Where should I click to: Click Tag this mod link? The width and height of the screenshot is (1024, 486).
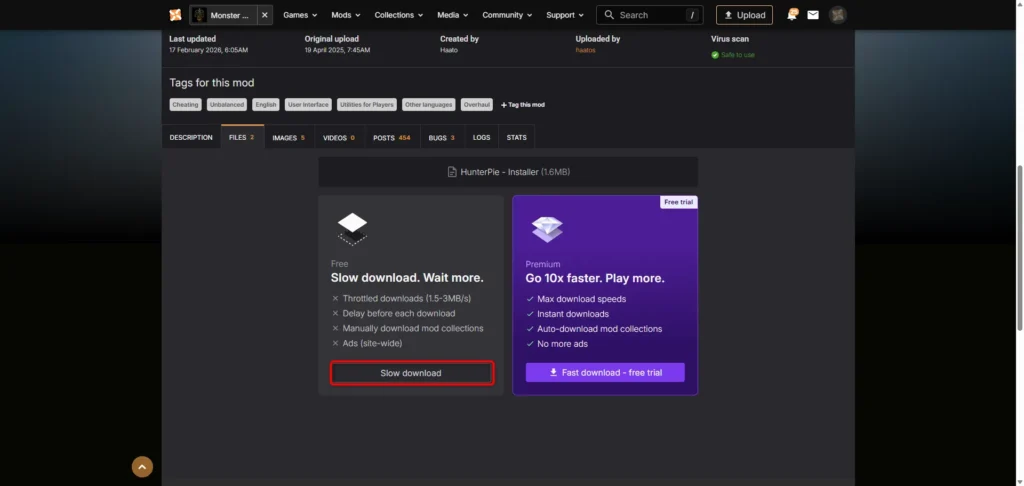522,105
